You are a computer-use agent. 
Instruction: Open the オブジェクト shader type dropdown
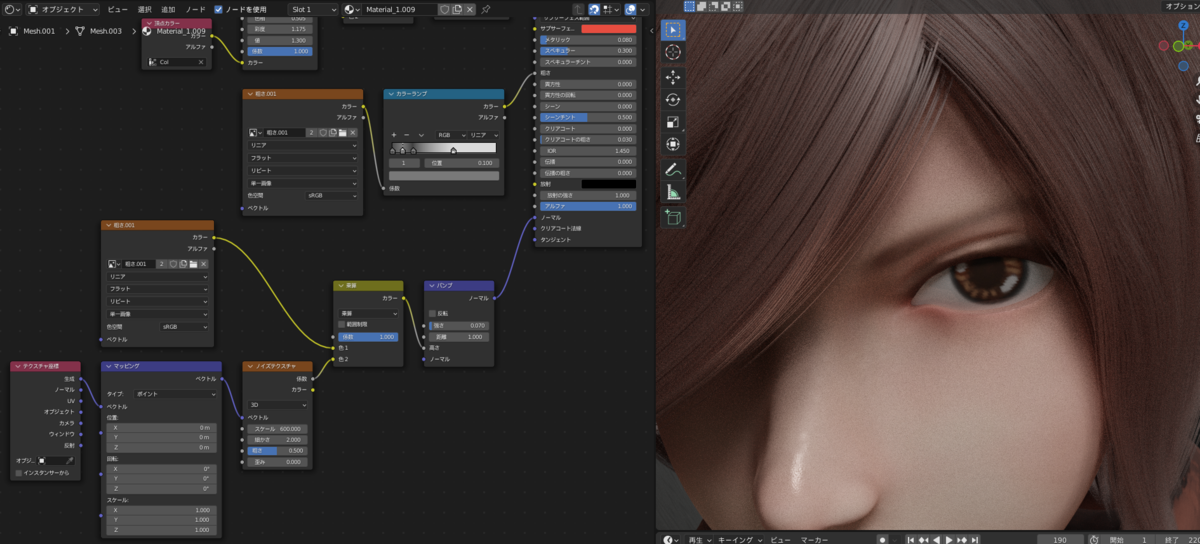pos(62,9)
